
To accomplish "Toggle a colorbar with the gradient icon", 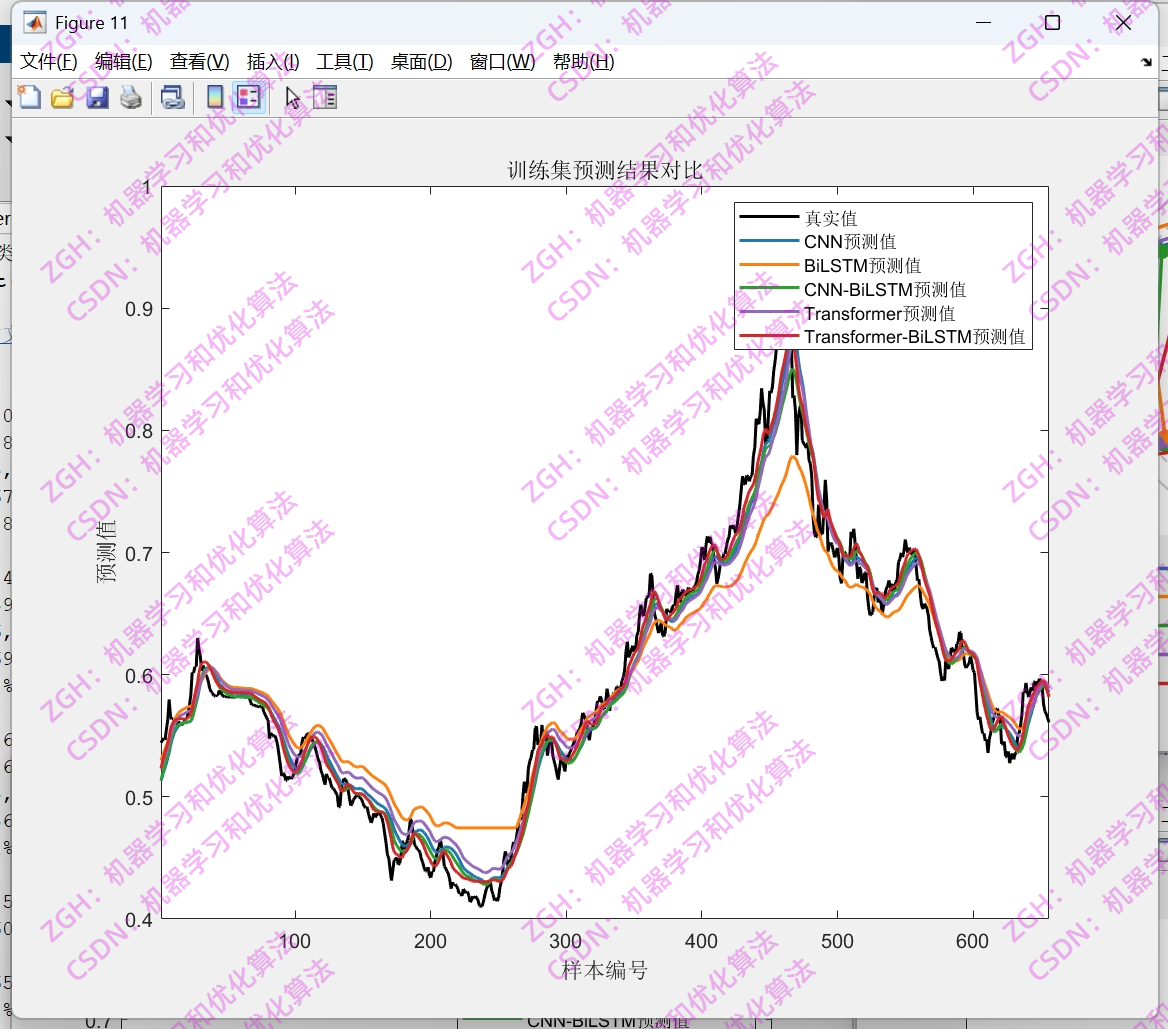I will (x=216, y=97).
